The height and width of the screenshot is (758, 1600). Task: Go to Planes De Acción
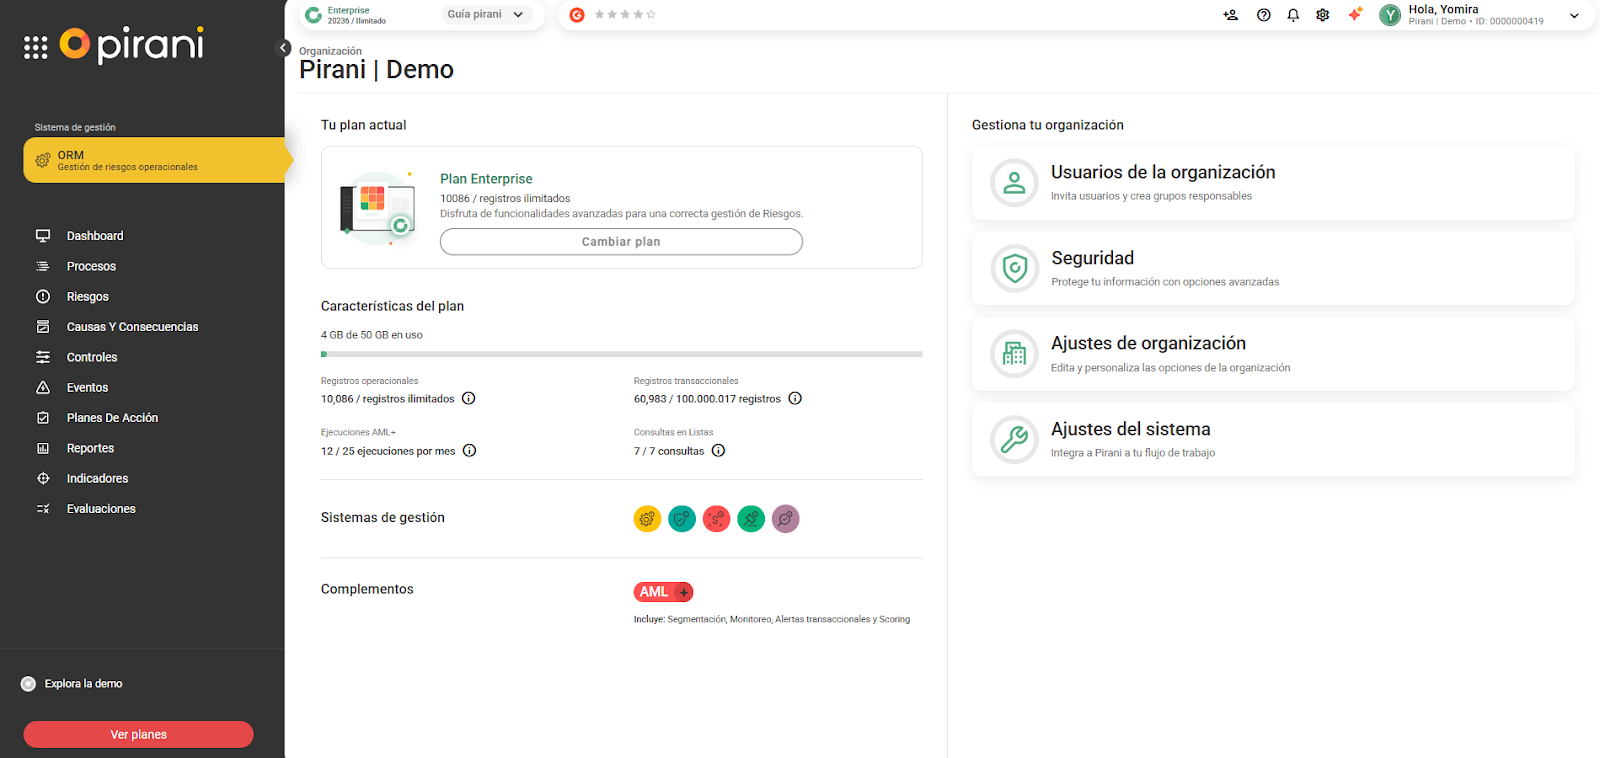(x=112, y=418)
